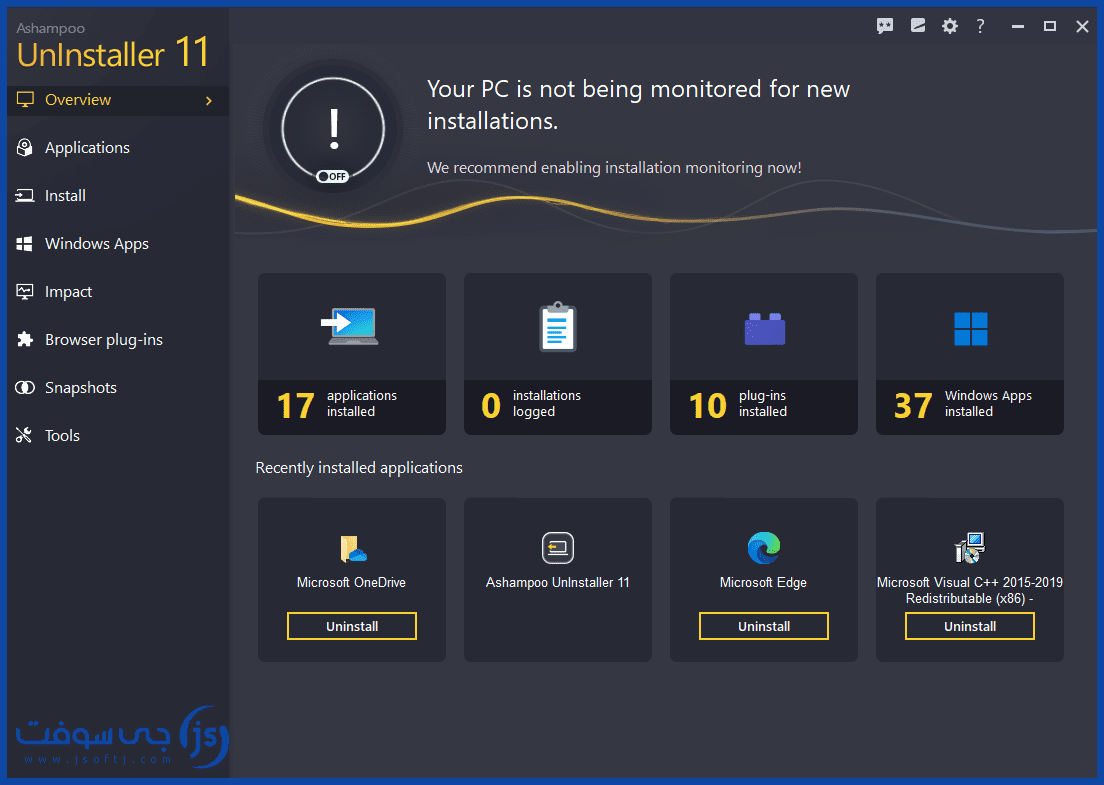The height and width of the screenshot is (785, 1104).
Task: Click the Overview monitor icon
Action: pos(25,100)
